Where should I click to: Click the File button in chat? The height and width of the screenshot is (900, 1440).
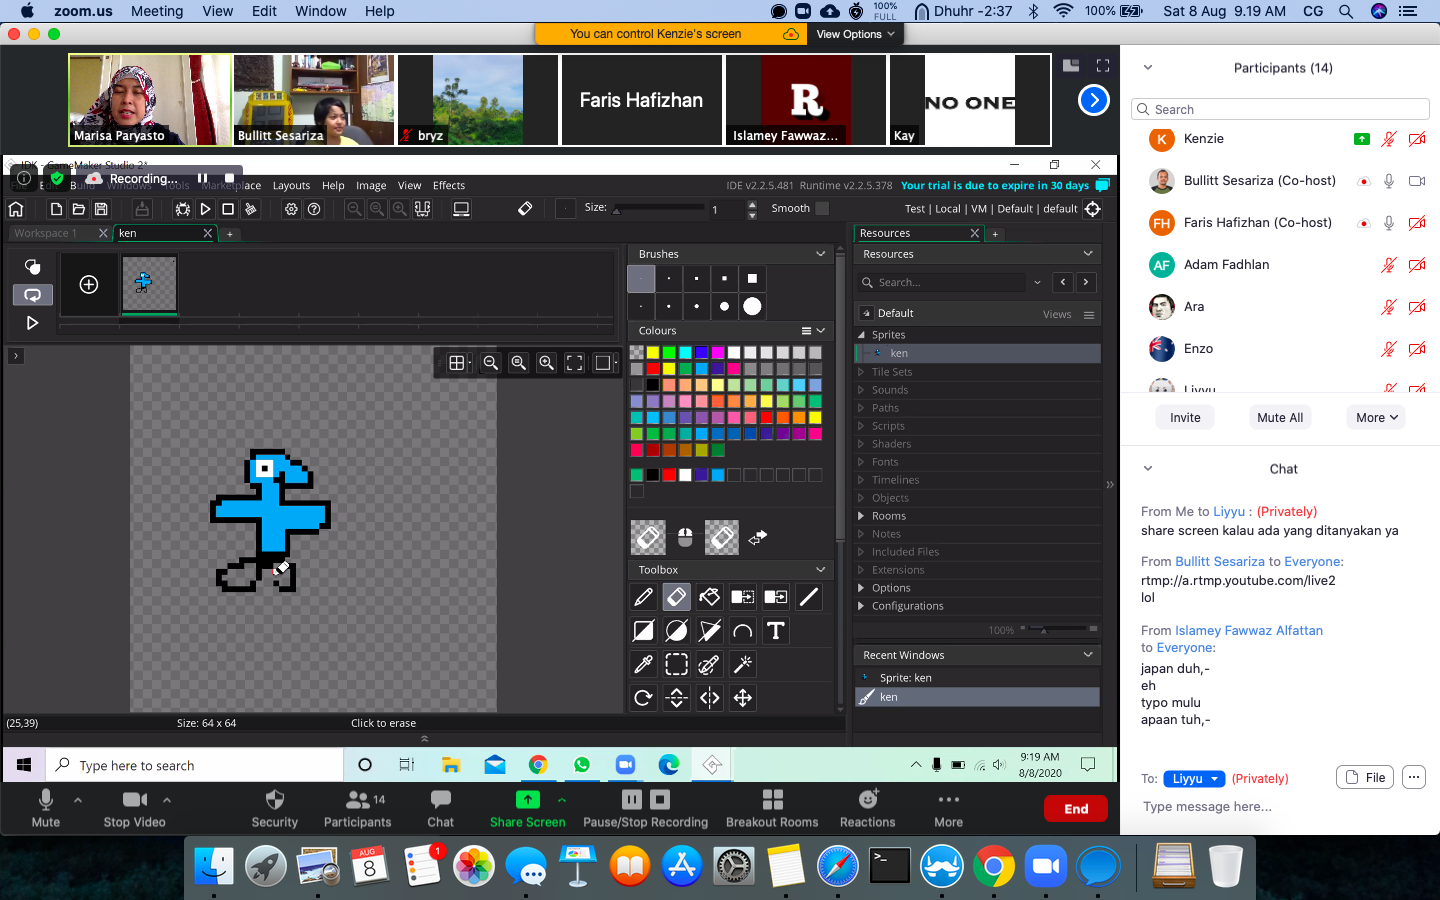coord(1365,777)
